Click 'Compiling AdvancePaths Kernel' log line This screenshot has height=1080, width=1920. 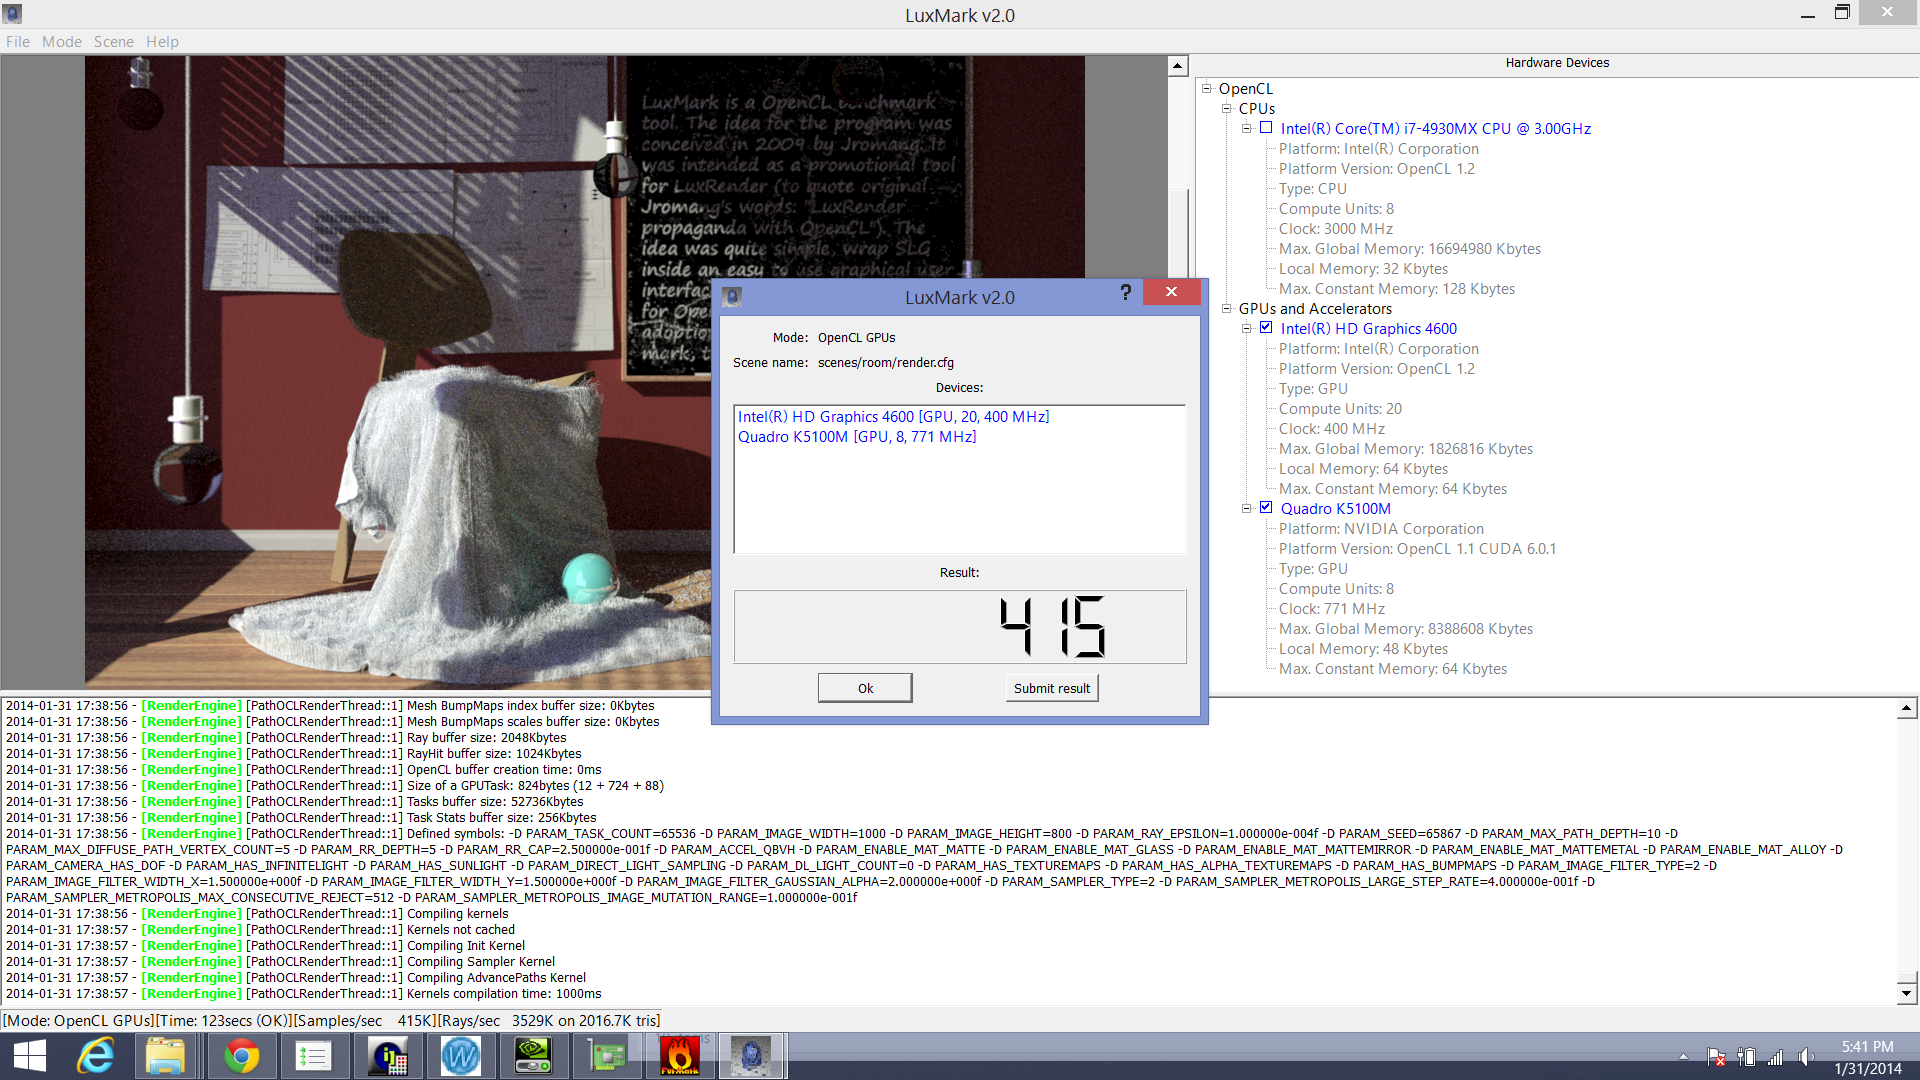296,978
